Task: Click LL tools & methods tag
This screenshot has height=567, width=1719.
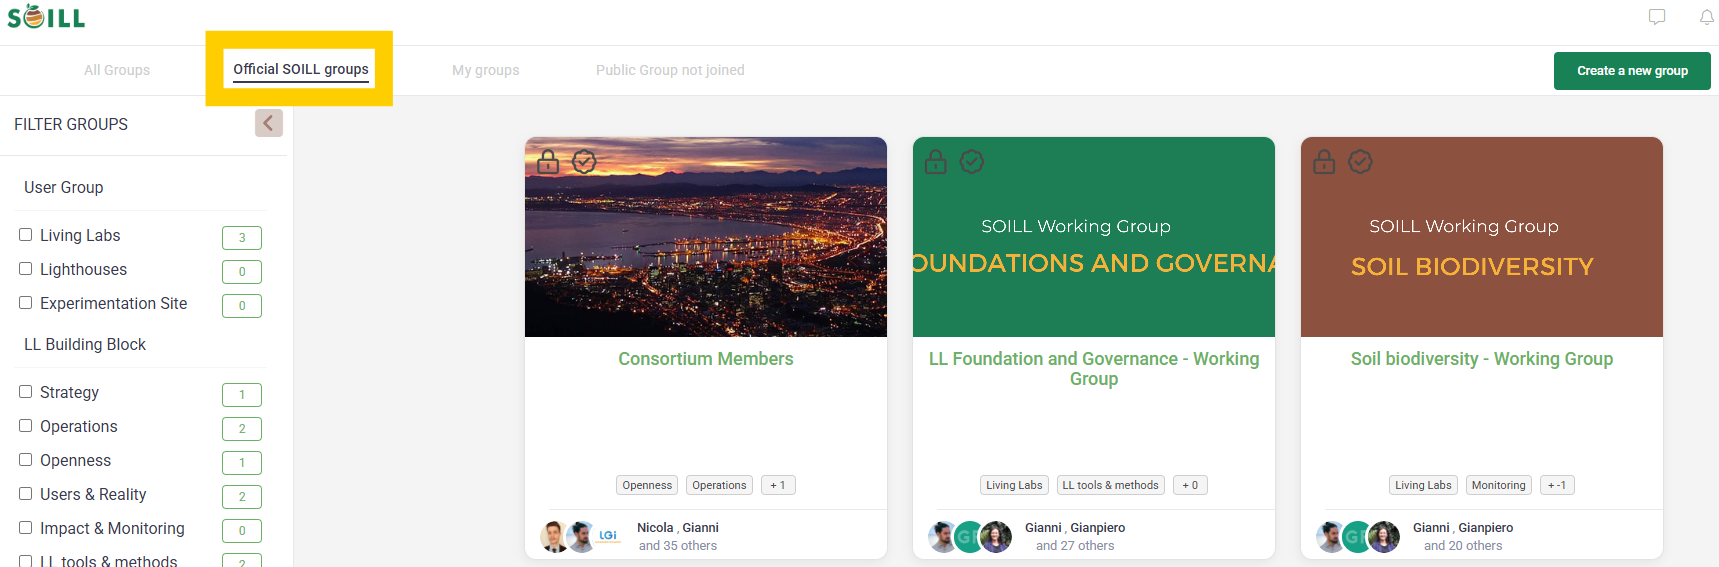Action: 1110,485
